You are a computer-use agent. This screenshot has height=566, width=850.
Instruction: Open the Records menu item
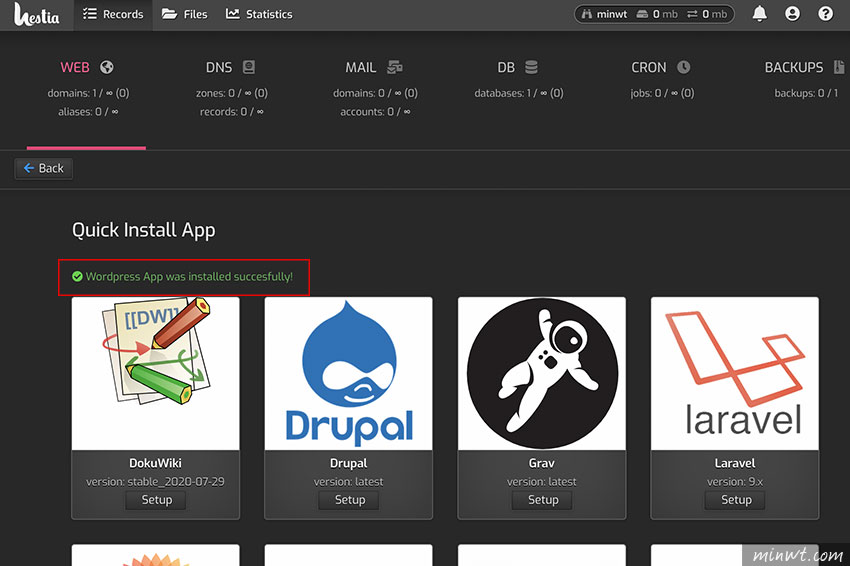pos(113,15)
